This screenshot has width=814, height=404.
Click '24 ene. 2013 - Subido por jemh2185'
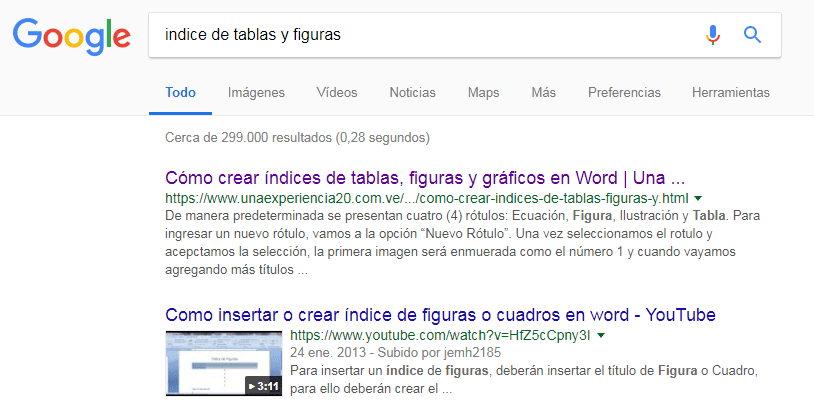tap(395, 353)
